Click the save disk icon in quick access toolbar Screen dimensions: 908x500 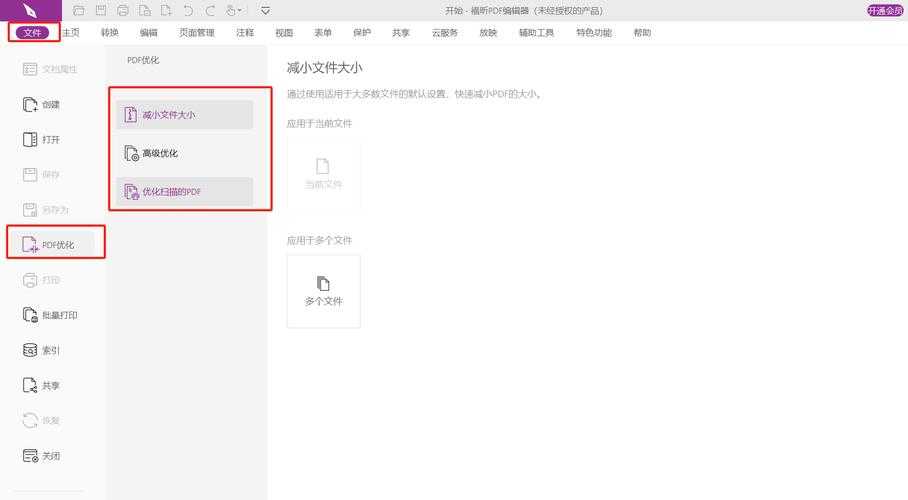(x=101, y=10)
